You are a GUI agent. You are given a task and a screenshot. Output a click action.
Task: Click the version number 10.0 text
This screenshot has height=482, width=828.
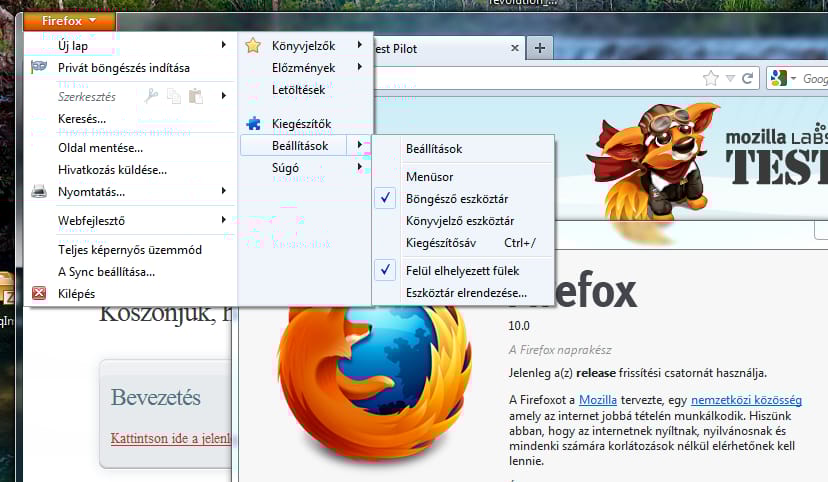(519, 326)
